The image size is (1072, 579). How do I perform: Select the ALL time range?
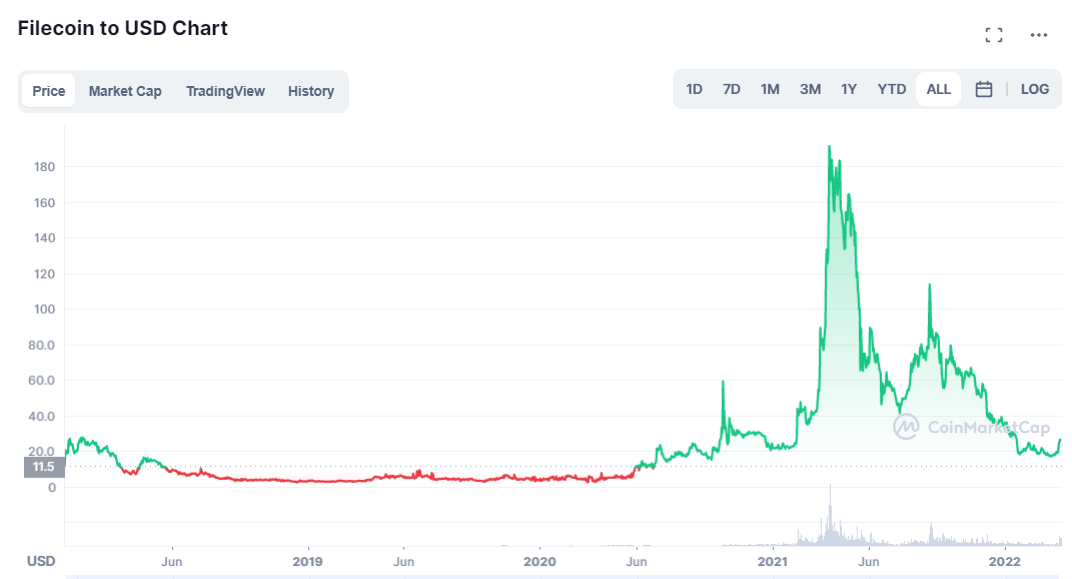(x=939, y=89)
